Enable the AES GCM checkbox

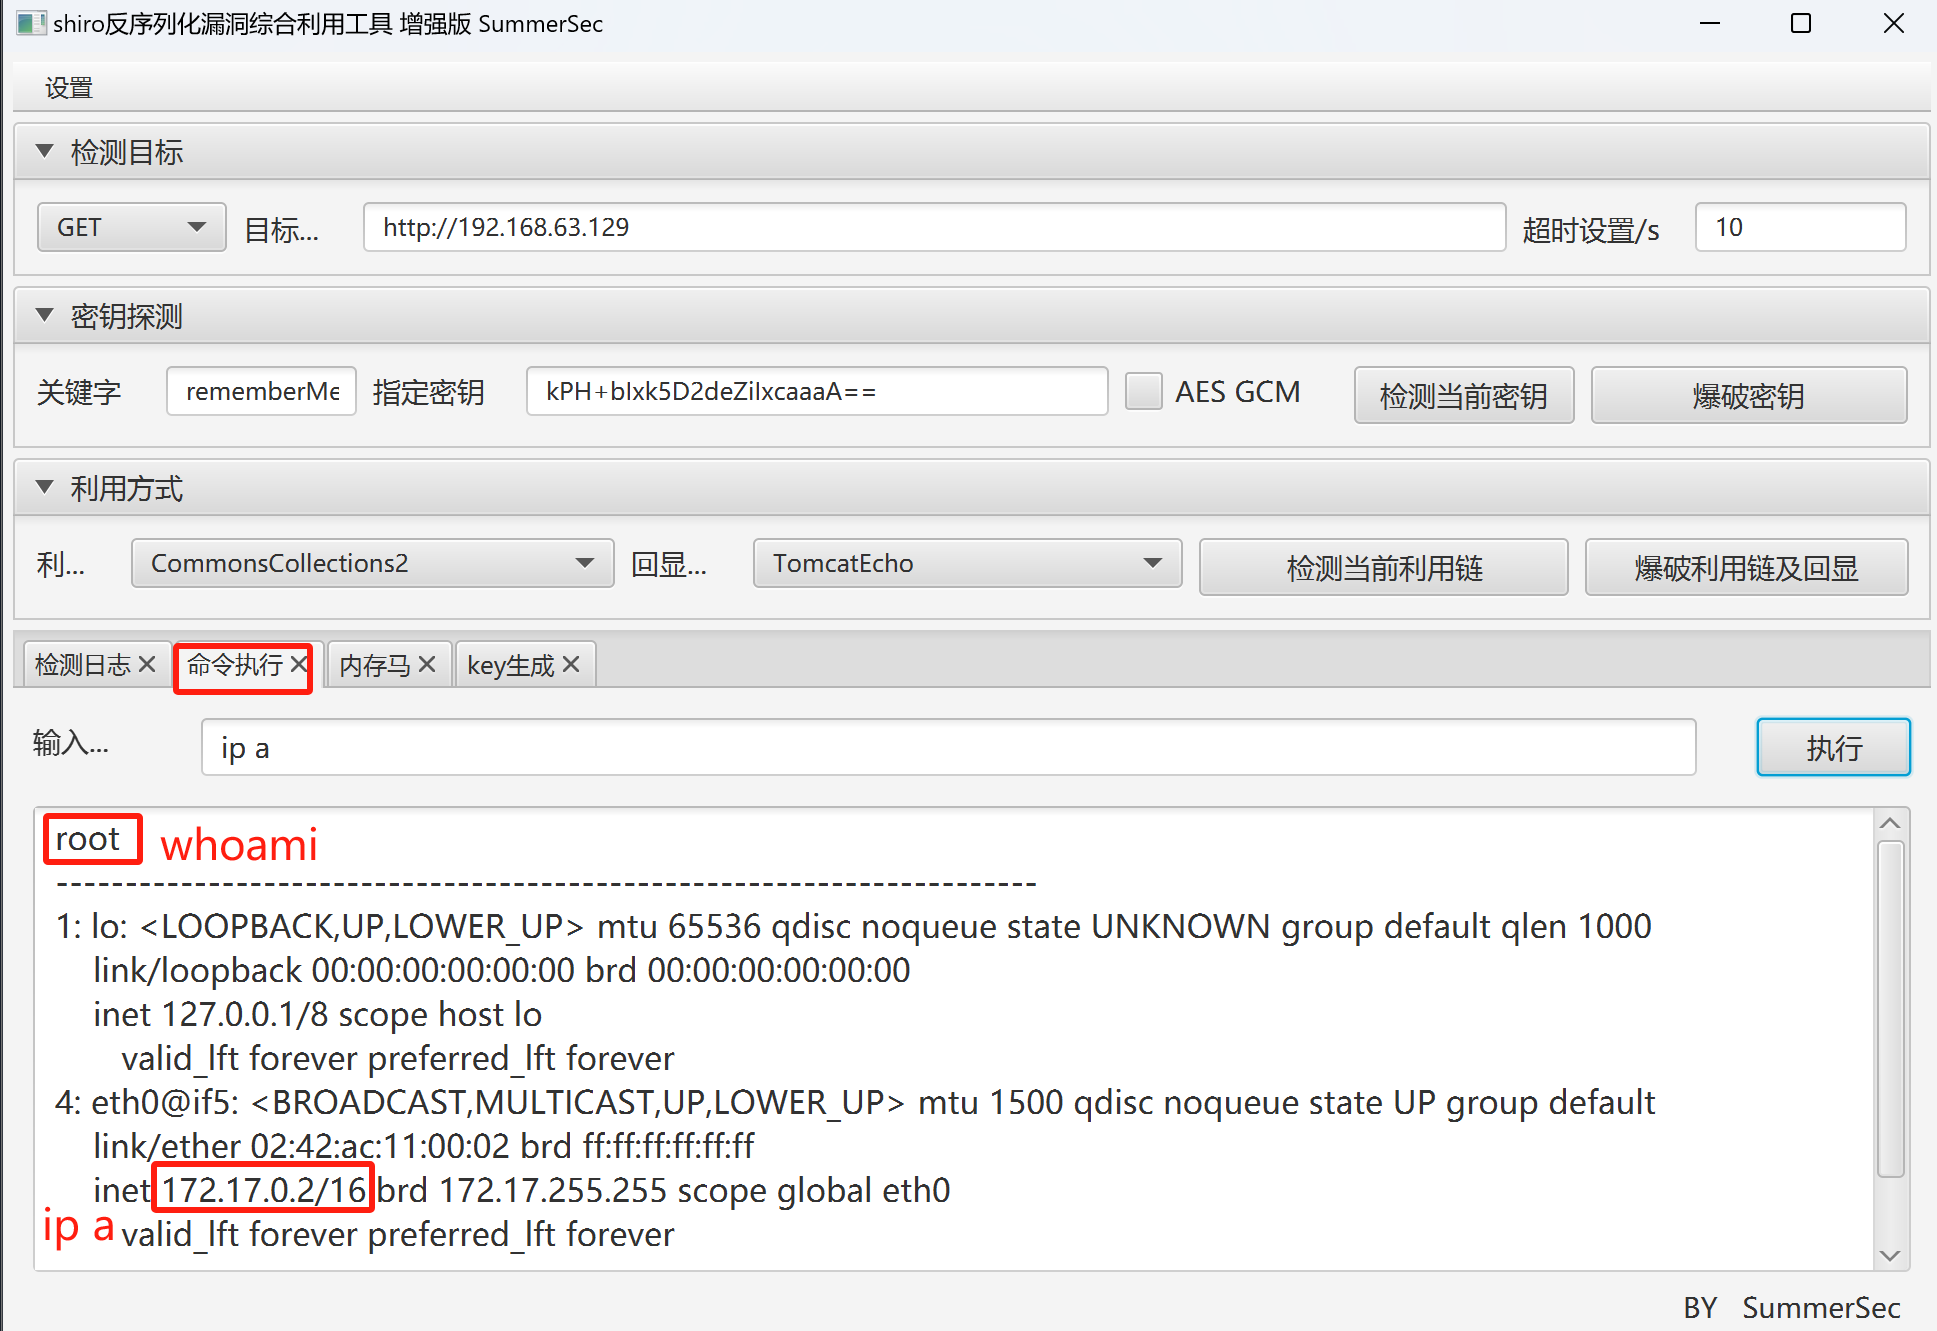[1143, 391]
